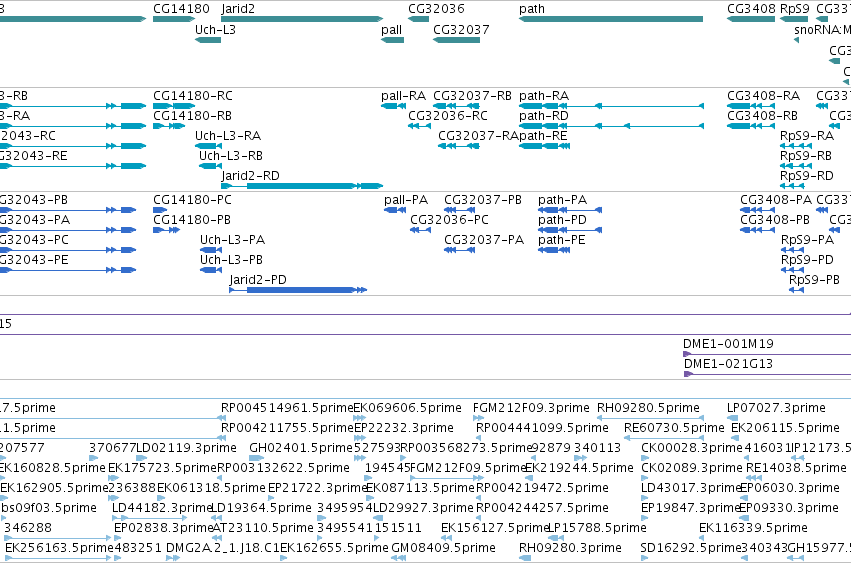Open the GM08409.5prime EST label

click(443, 547)
